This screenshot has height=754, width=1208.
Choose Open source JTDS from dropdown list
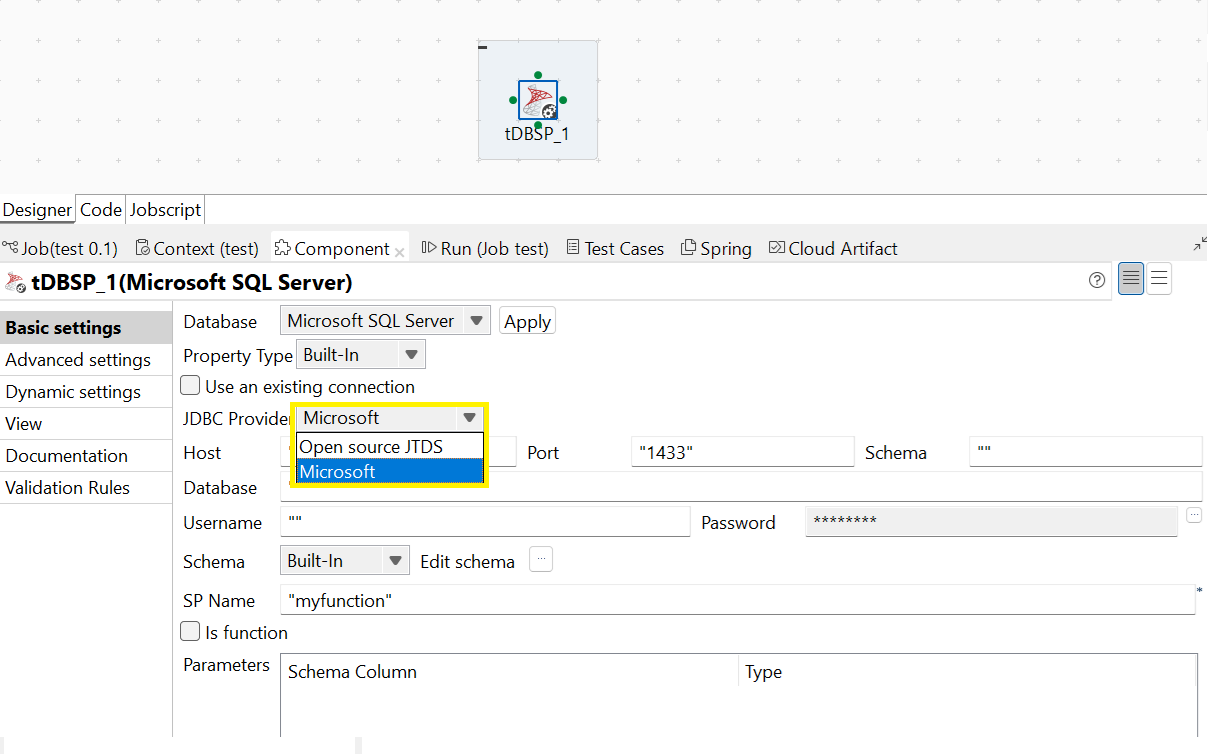coord(371,447)
